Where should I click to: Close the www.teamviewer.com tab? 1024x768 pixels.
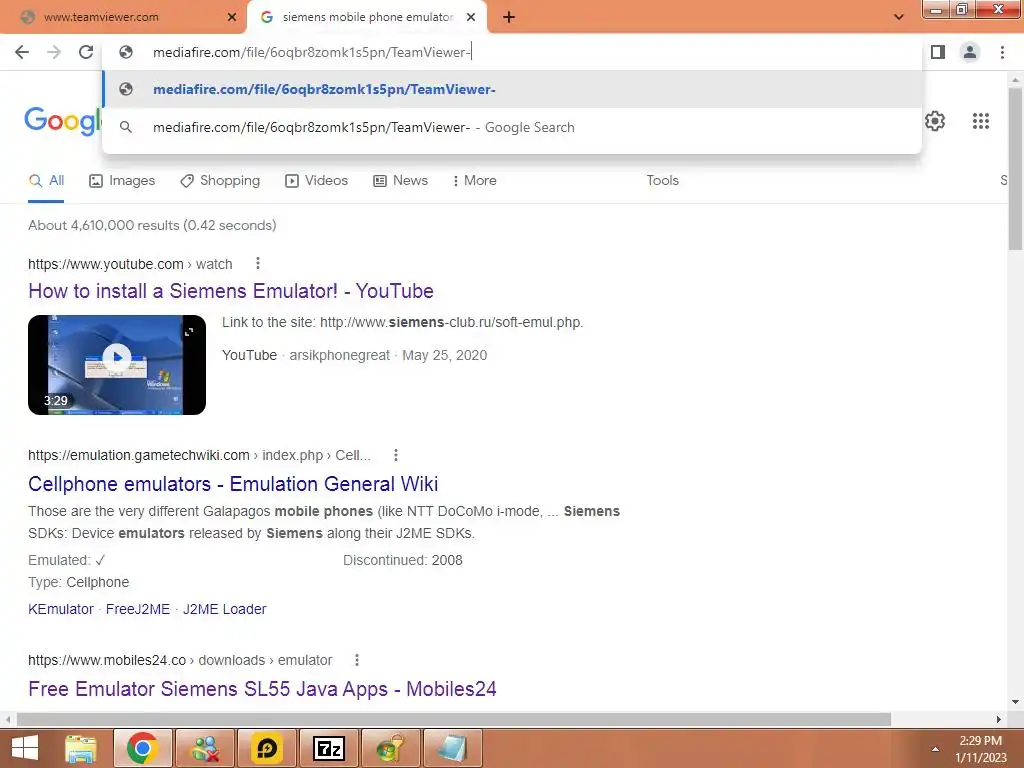(x=232, y=18)
